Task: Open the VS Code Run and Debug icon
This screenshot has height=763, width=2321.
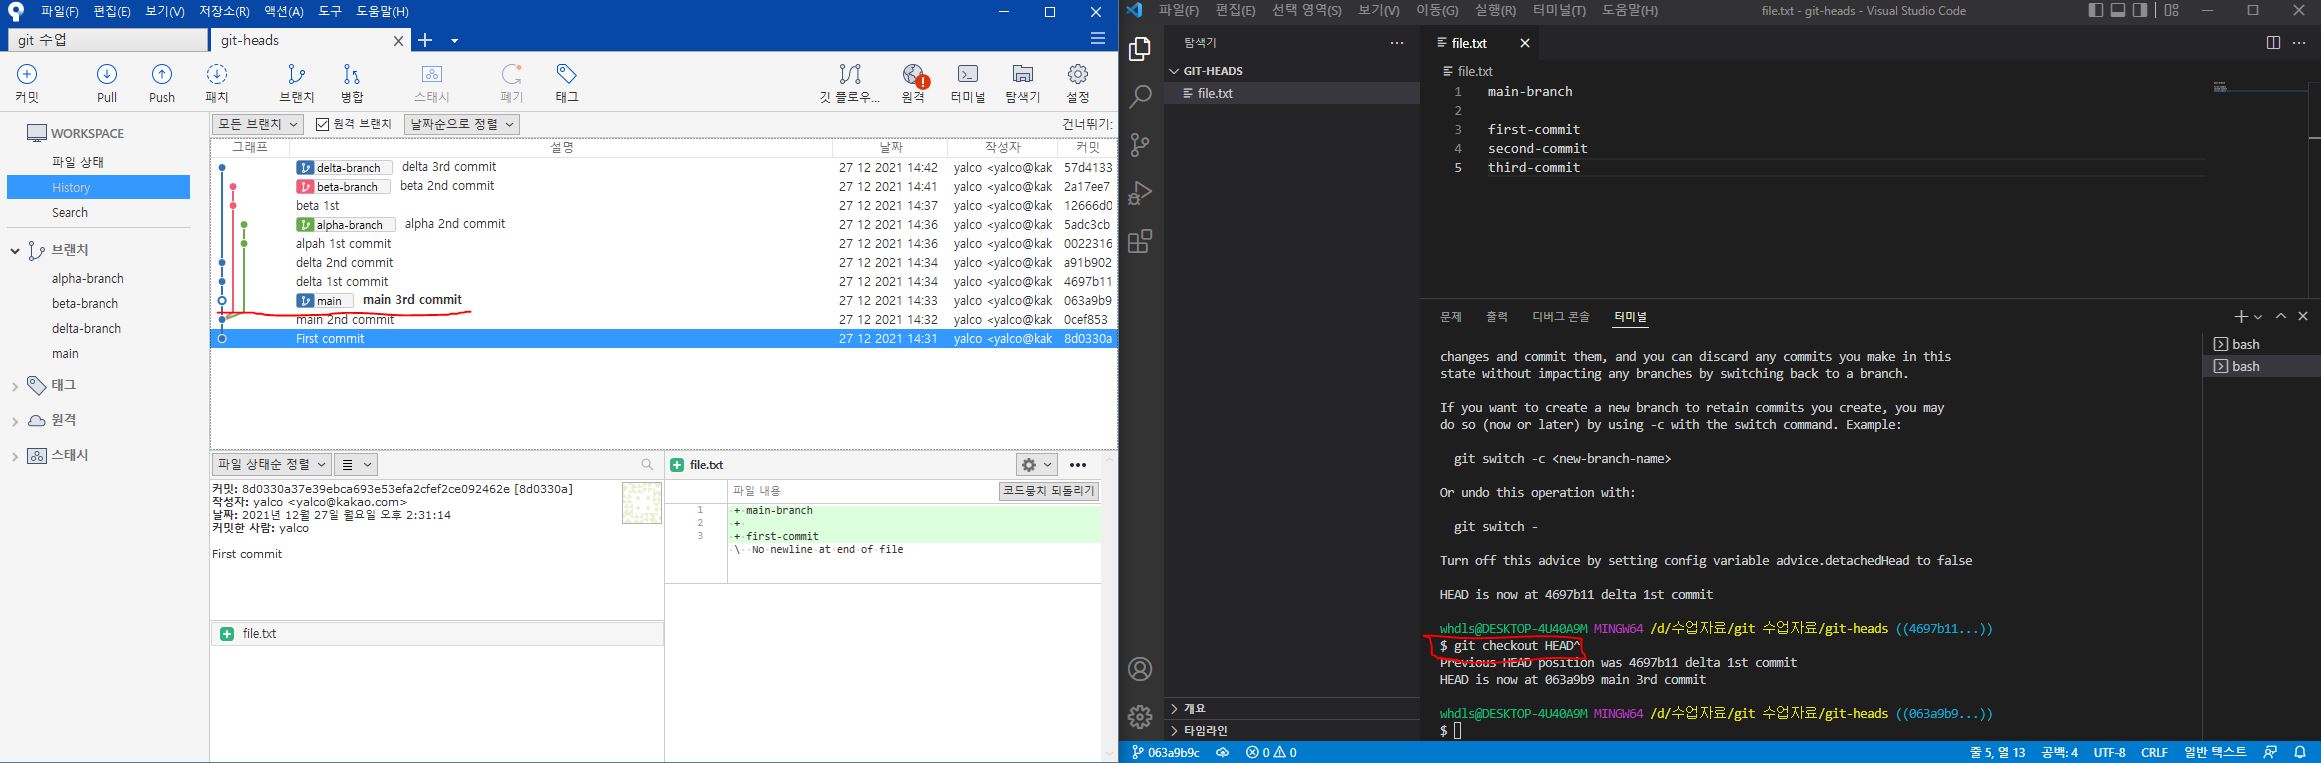Action: [1140, 193]
